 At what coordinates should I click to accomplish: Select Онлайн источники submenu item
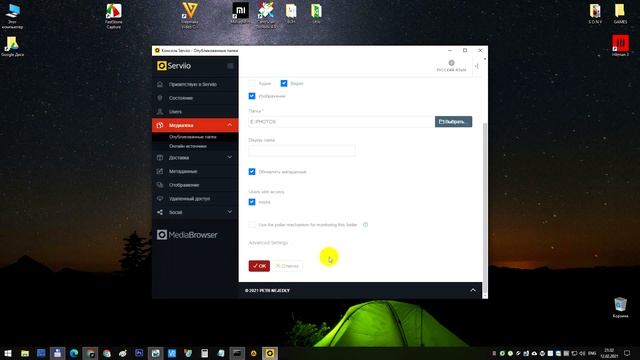(x=188, y=146)
